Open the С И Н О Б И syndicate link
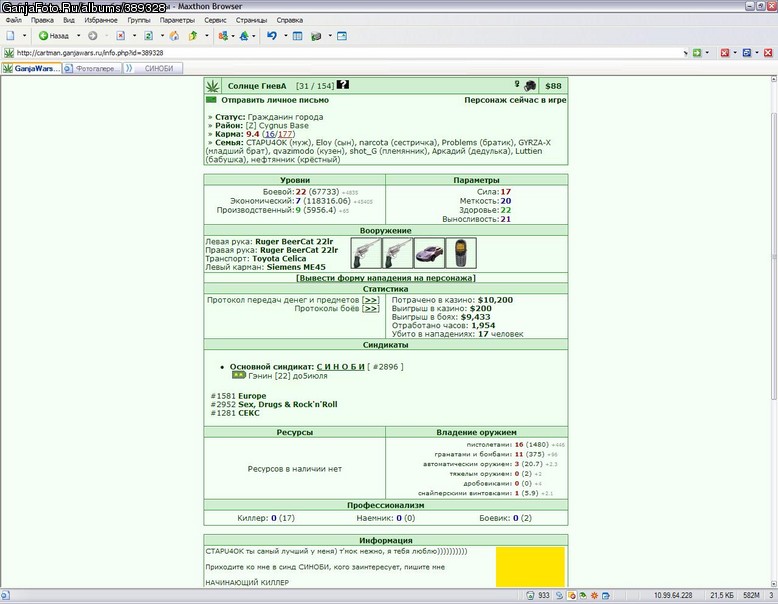The width and height of the screenshot is (778, 604). 340,367
